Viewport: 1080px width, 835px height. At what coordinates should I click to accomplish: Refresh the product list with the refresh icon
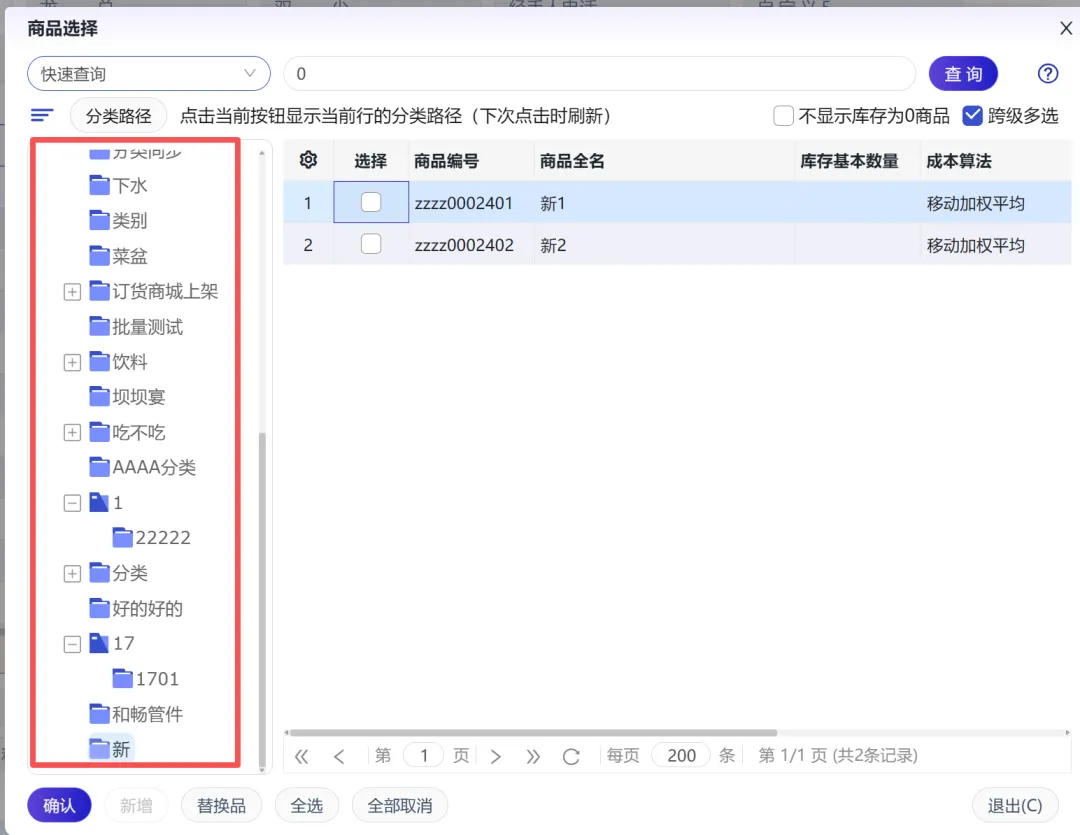(571, 755)
